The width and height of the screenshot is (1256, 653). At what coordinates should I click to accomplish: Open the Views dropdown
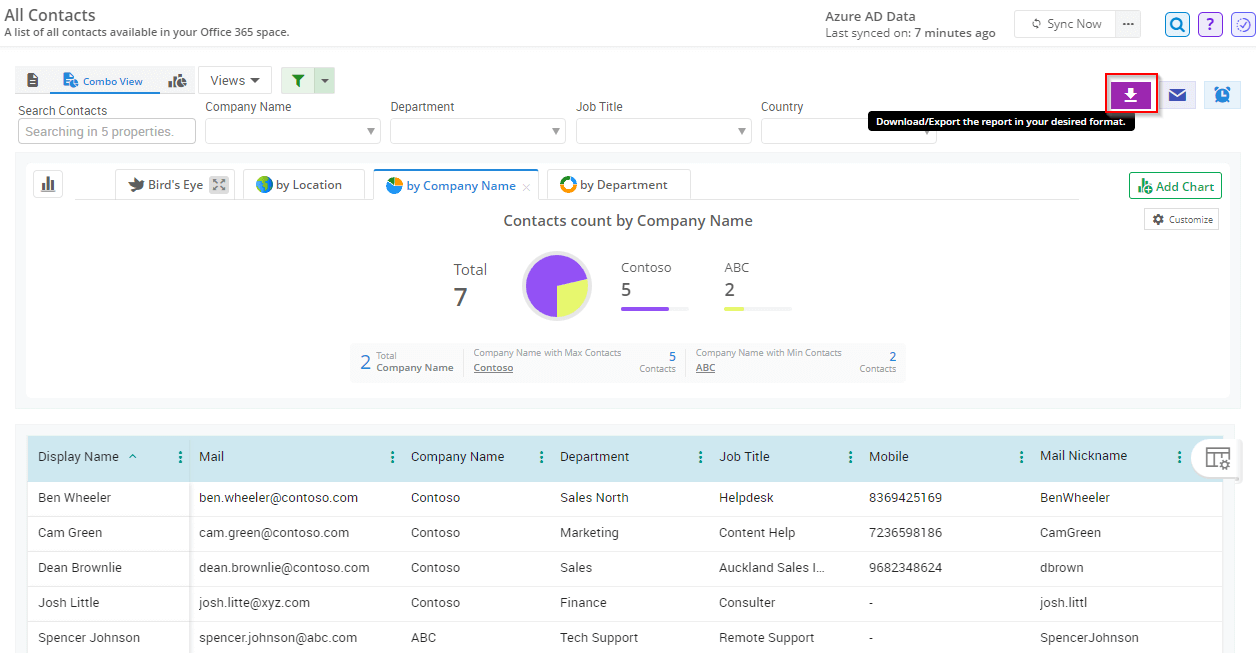(x=234, y=79)
